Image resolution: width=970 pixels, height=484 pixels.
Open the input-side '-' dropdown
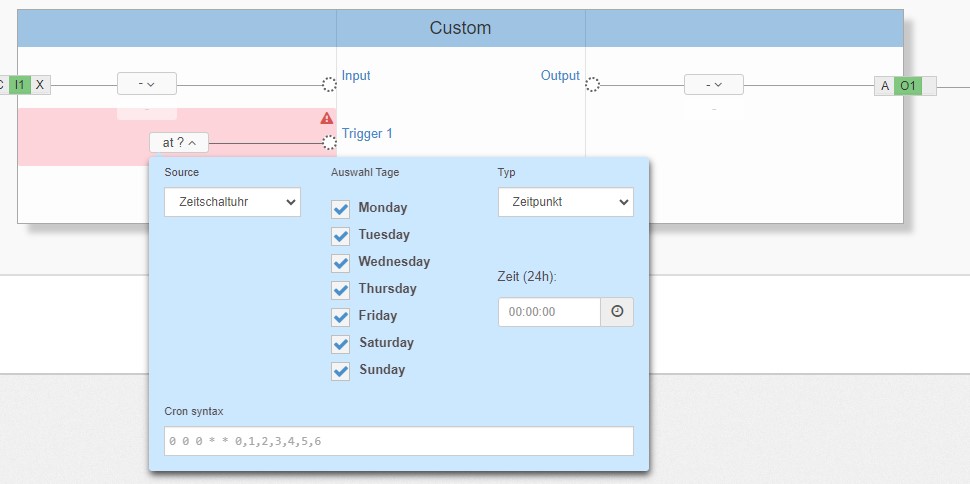click(x=147, y=84)
